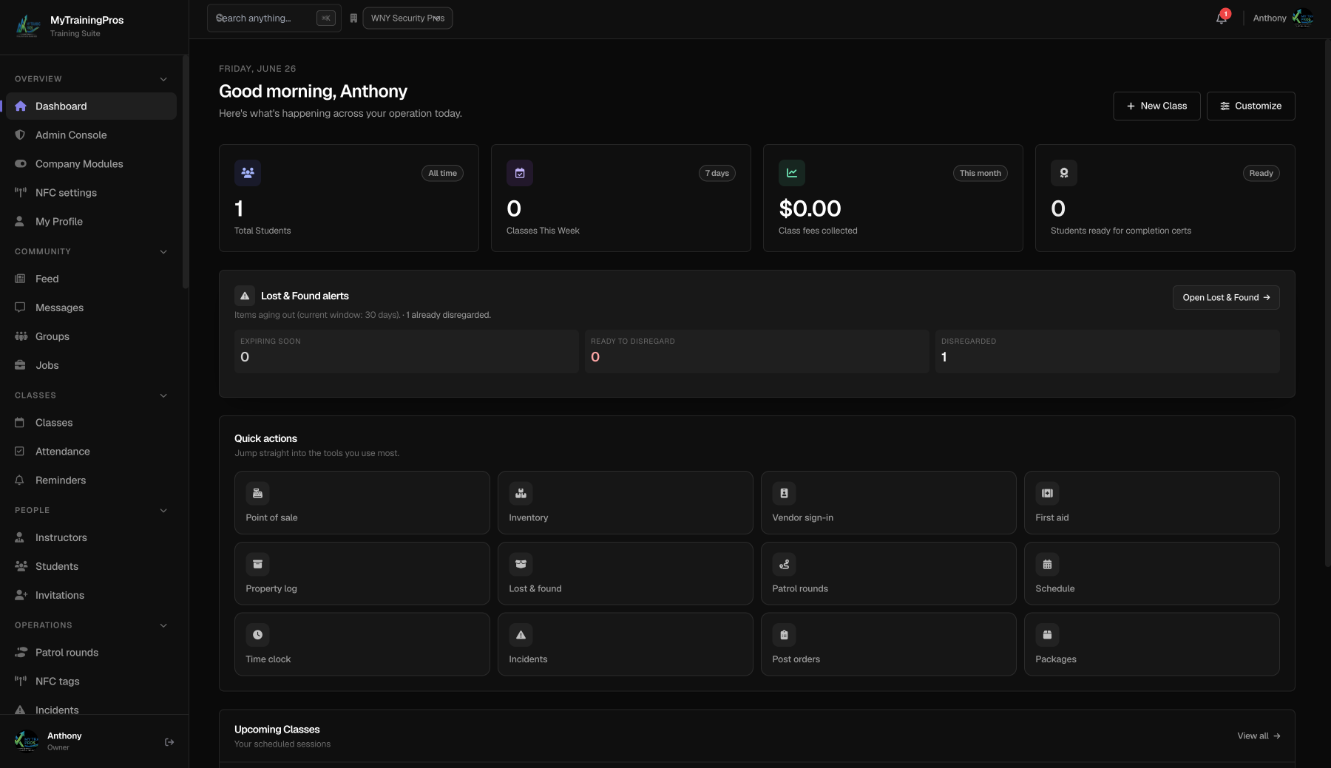Go to Dashboard in the sidebar
The width and height of the screenshot is (1331, 768).
pos(91,106)
